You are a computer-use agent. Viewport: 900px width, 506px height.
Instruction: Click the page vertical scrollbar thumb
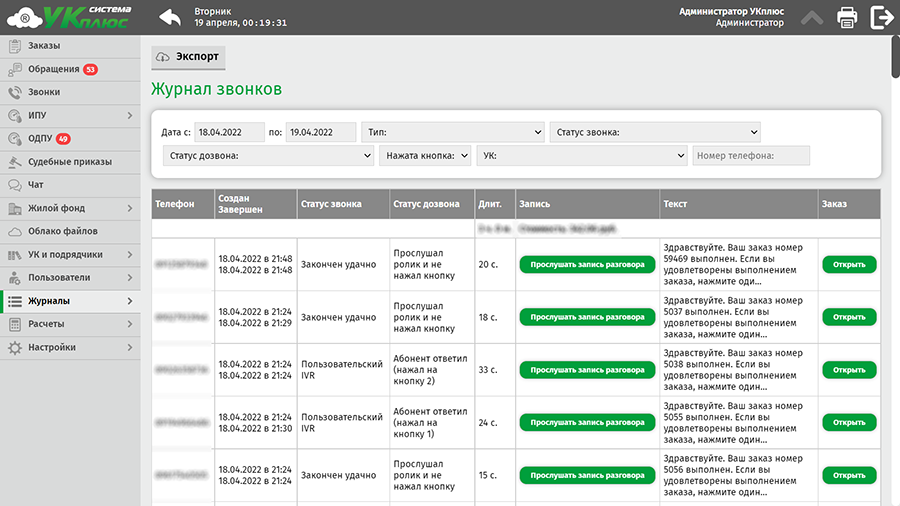[x=895, y=56]
